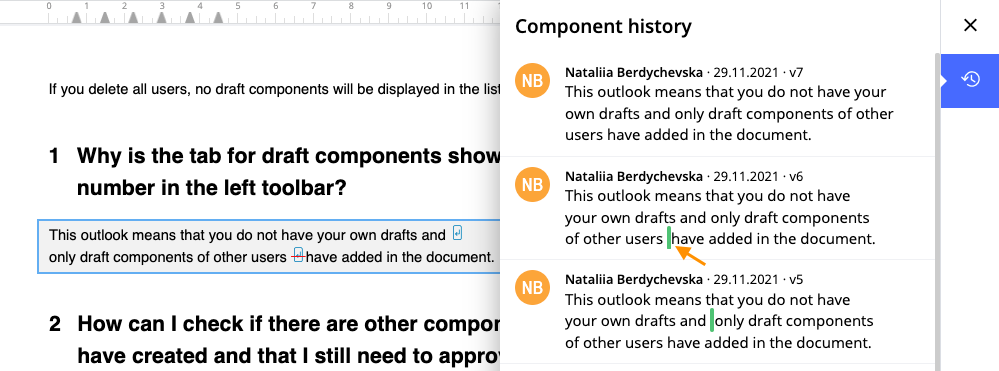Open version v7 history entry text
Viewport: 999px width, 371px height.
coord(729,113)
